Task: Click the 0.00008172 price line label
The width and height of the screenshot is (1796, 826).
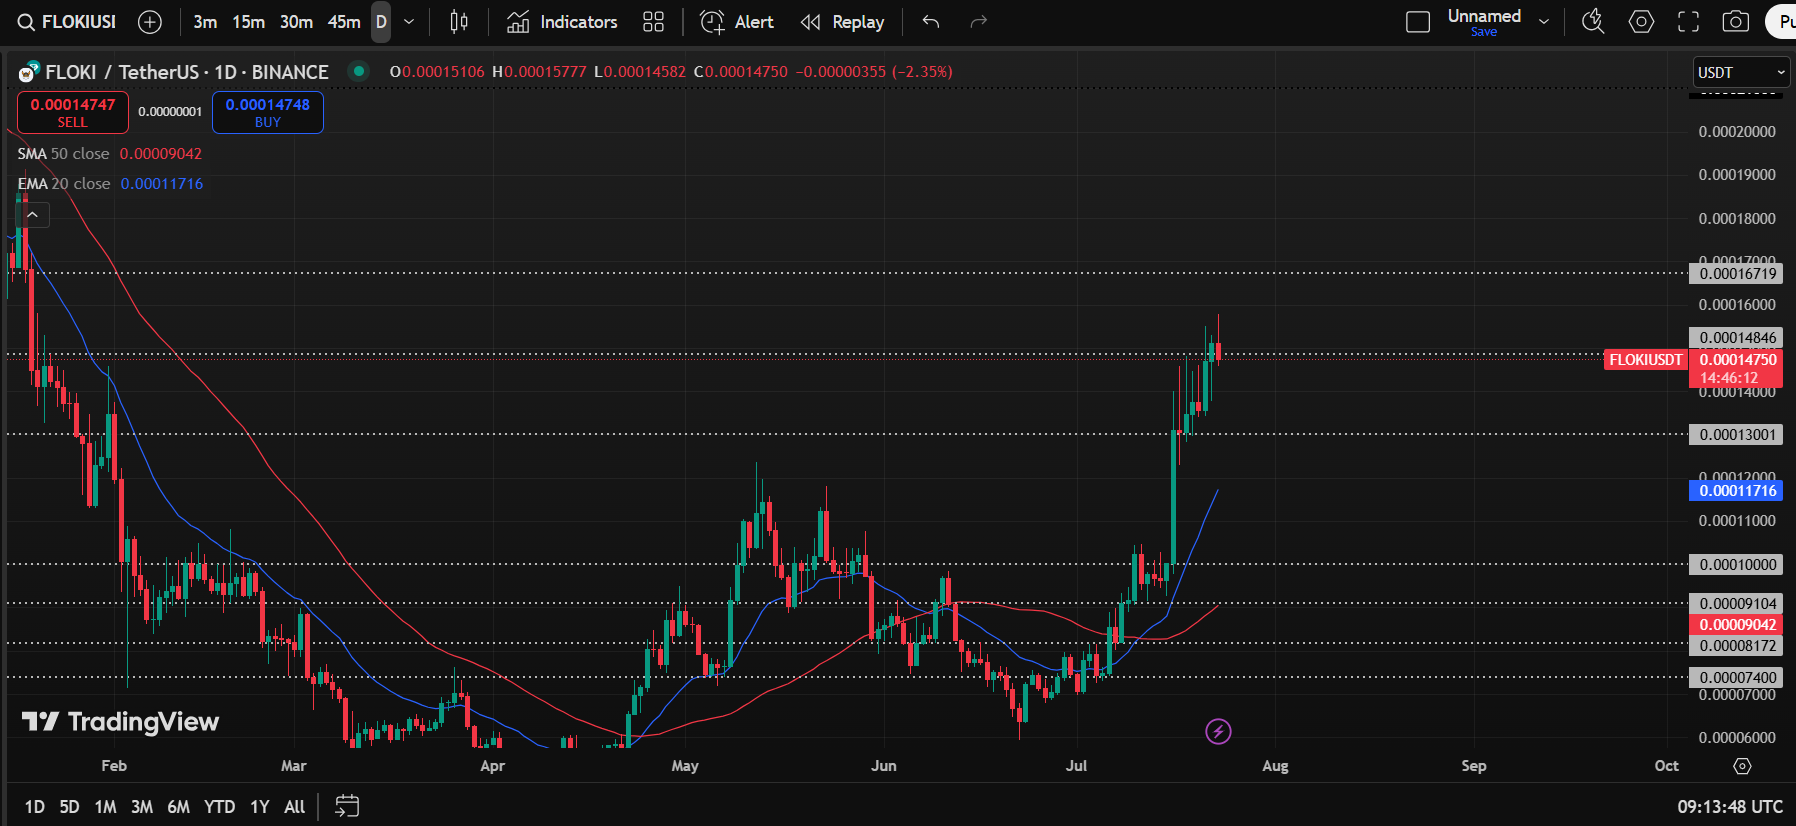Action: point(1738,646)
